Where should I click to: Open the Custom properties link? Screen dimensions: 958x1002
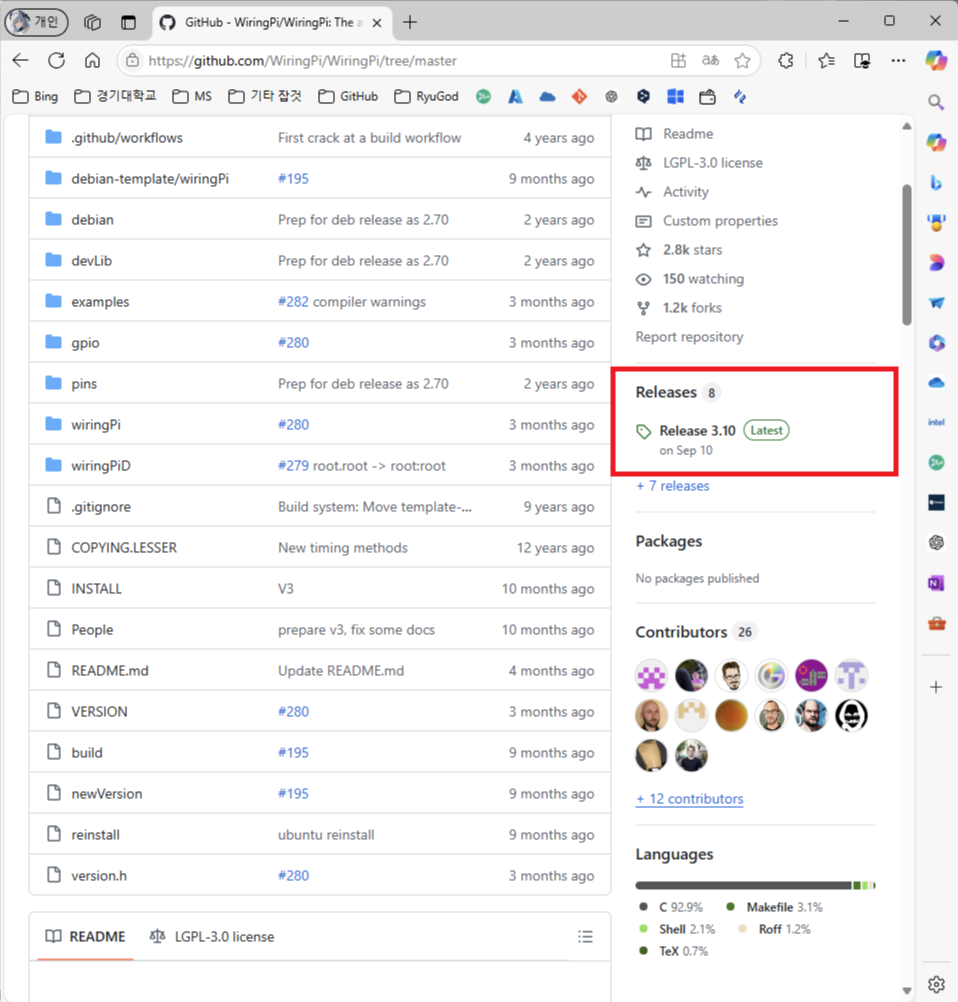coord(707,220)
